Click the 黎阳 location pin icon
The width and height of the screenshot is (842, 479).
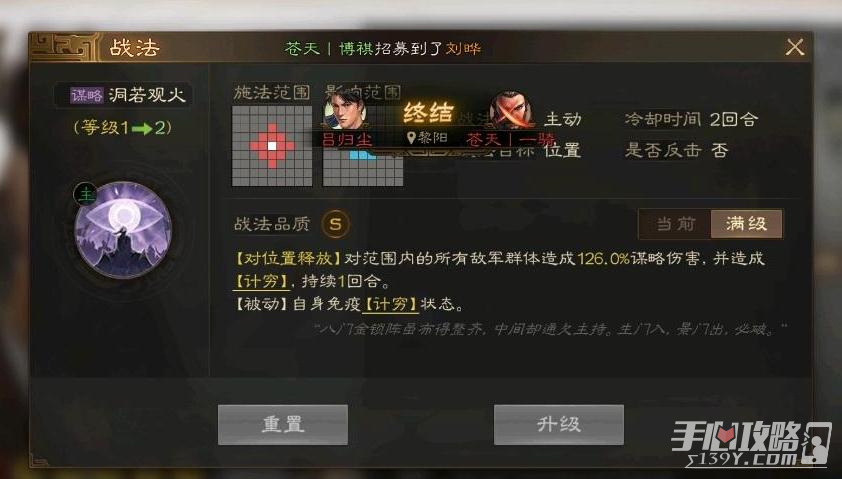(x=411, y=139)
